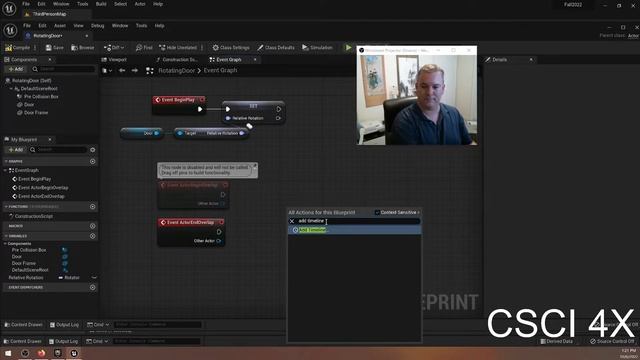The height and width of the screenshot is (360, 640).
Task: Add a new variable via Variables plus icon
Action: [x=93, y=236]
